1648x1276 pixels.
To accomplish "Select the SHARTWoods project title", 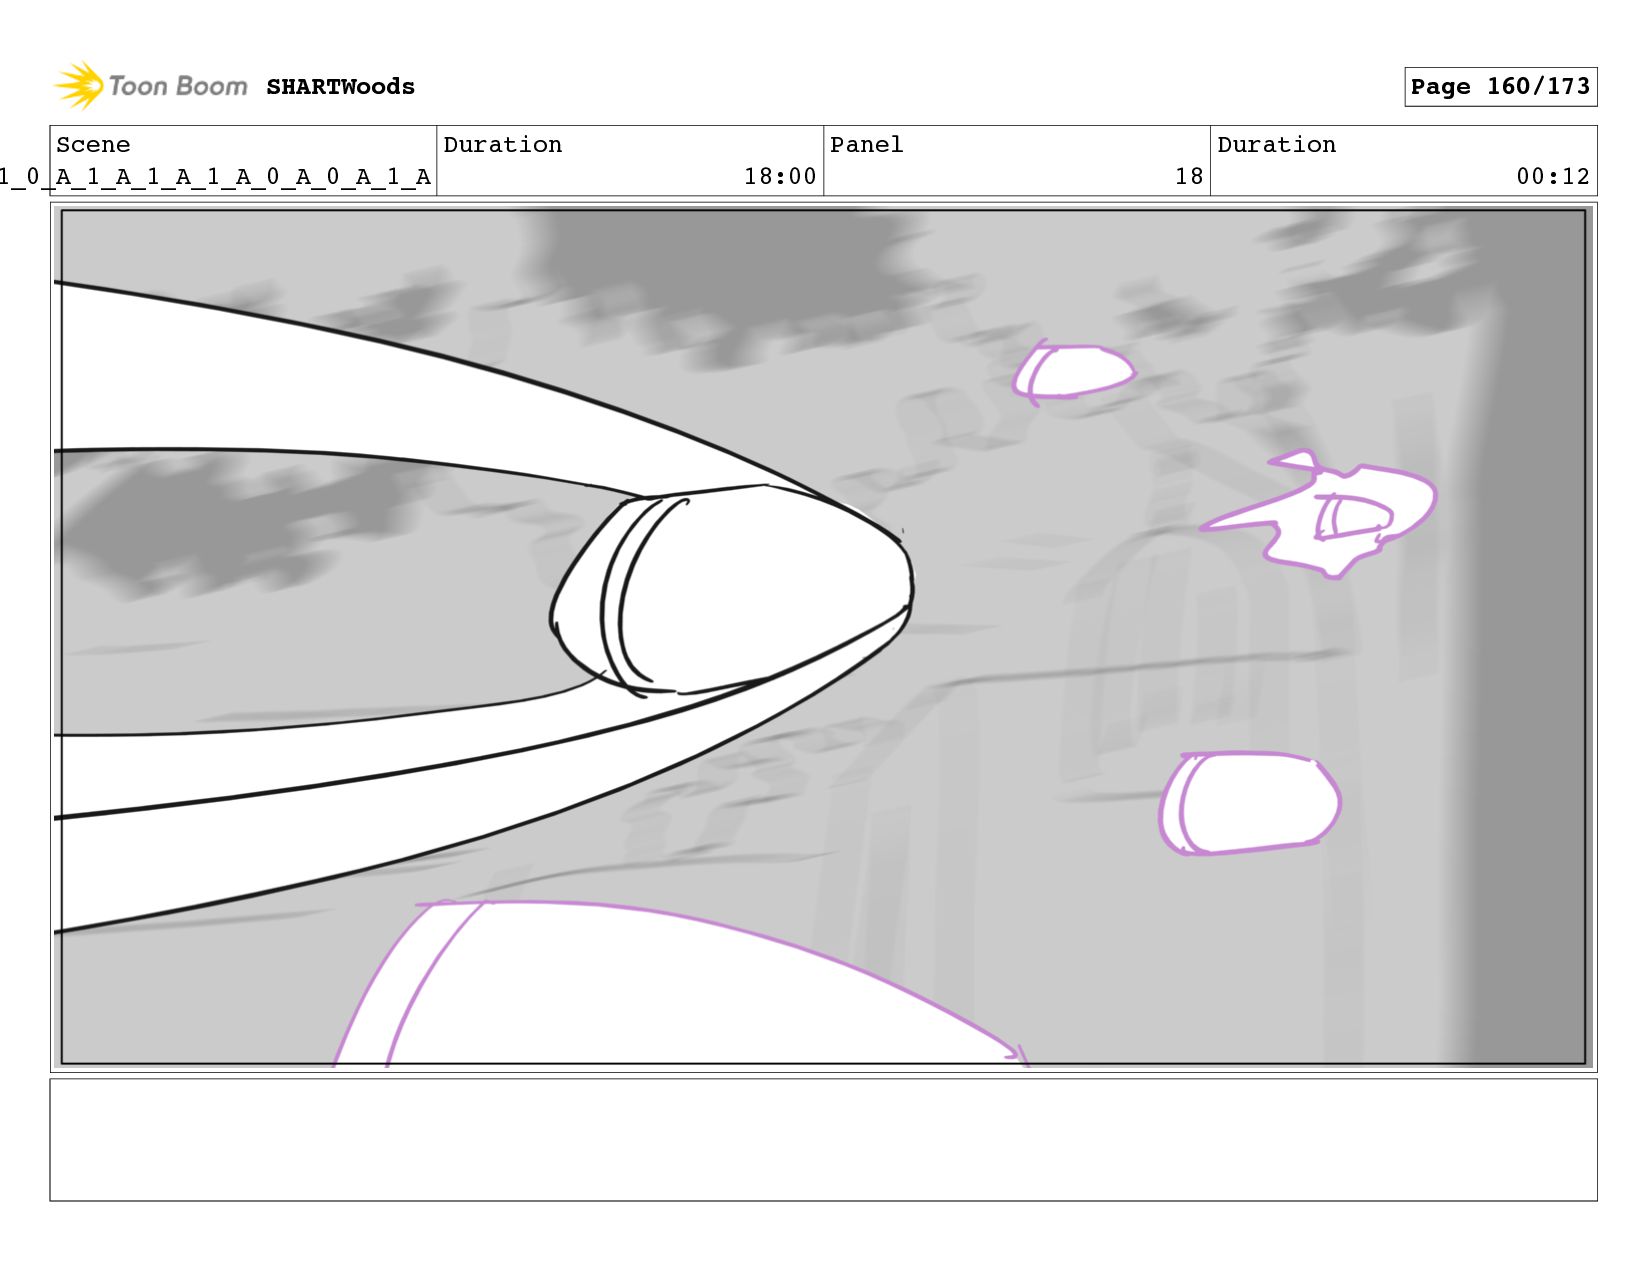I will [340, 87].
